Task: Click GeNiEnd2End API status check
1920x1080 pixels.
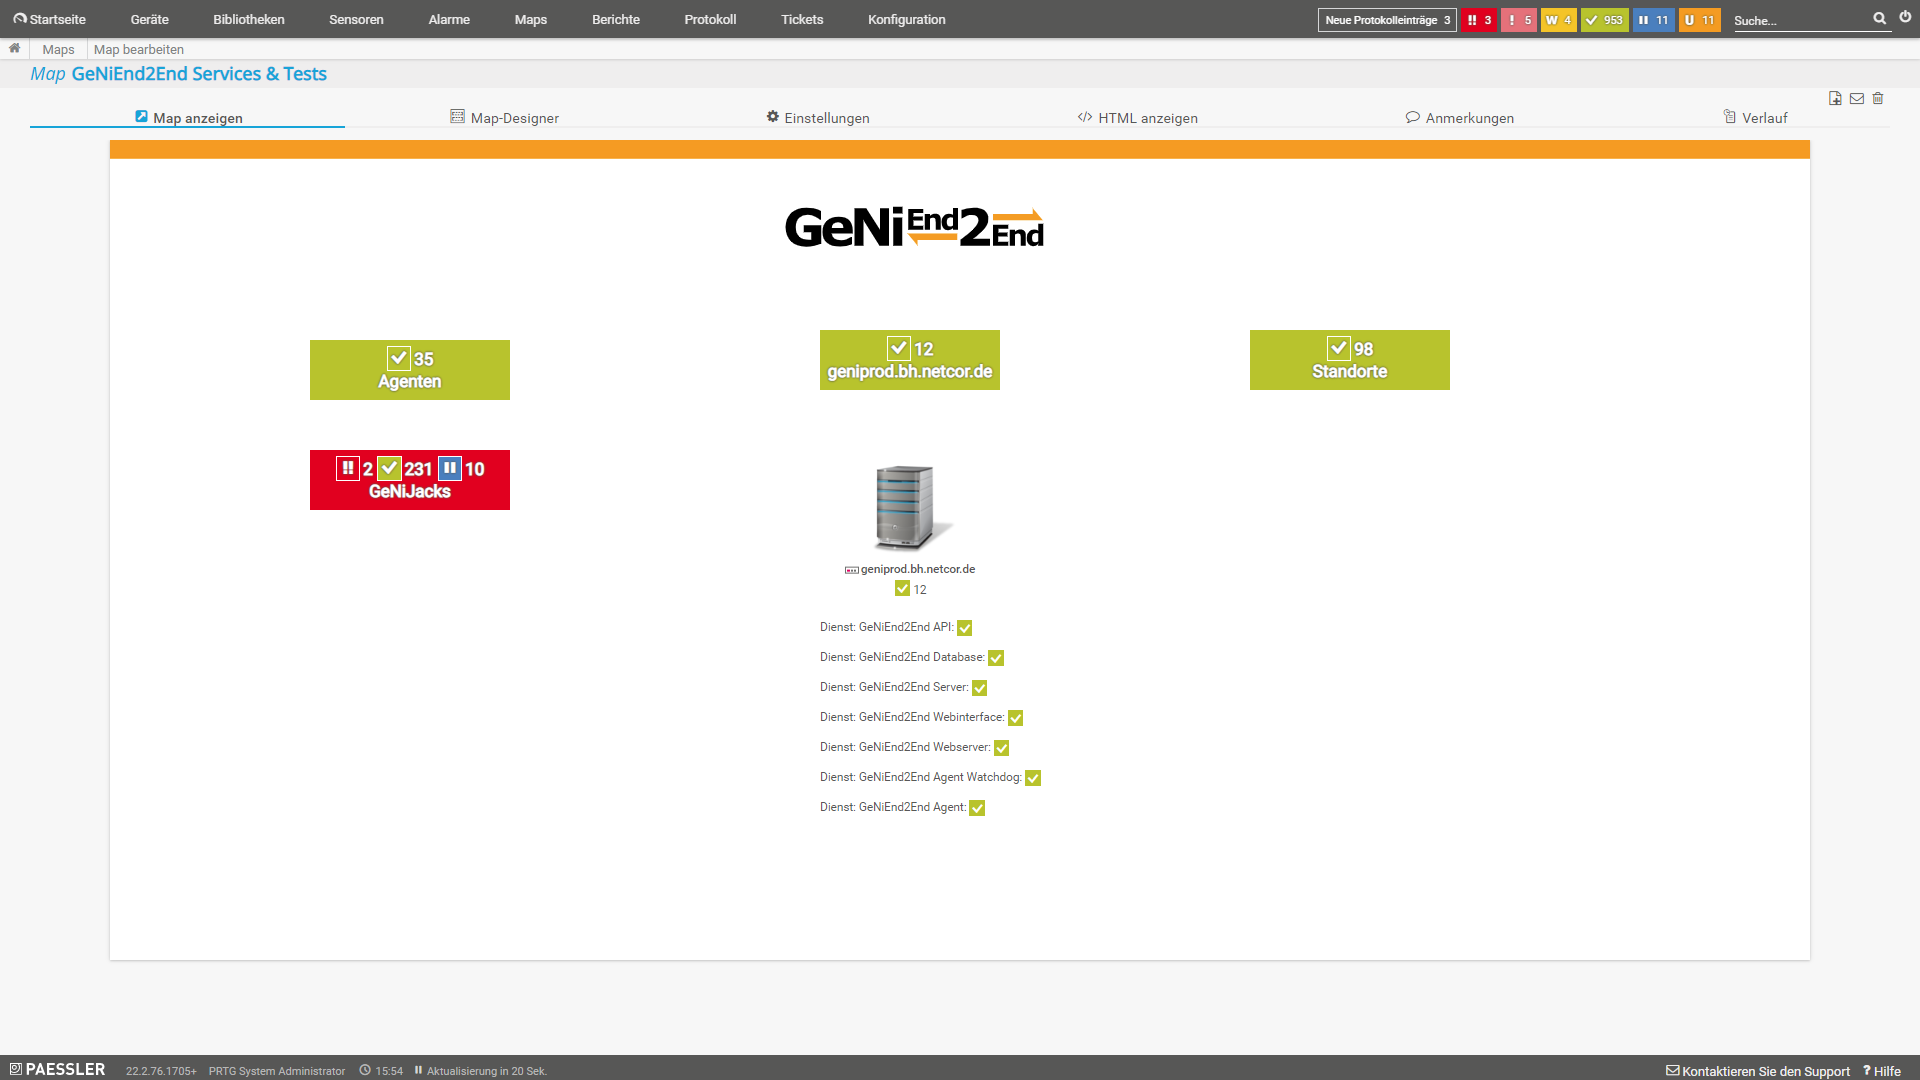Action: [965, 628]
